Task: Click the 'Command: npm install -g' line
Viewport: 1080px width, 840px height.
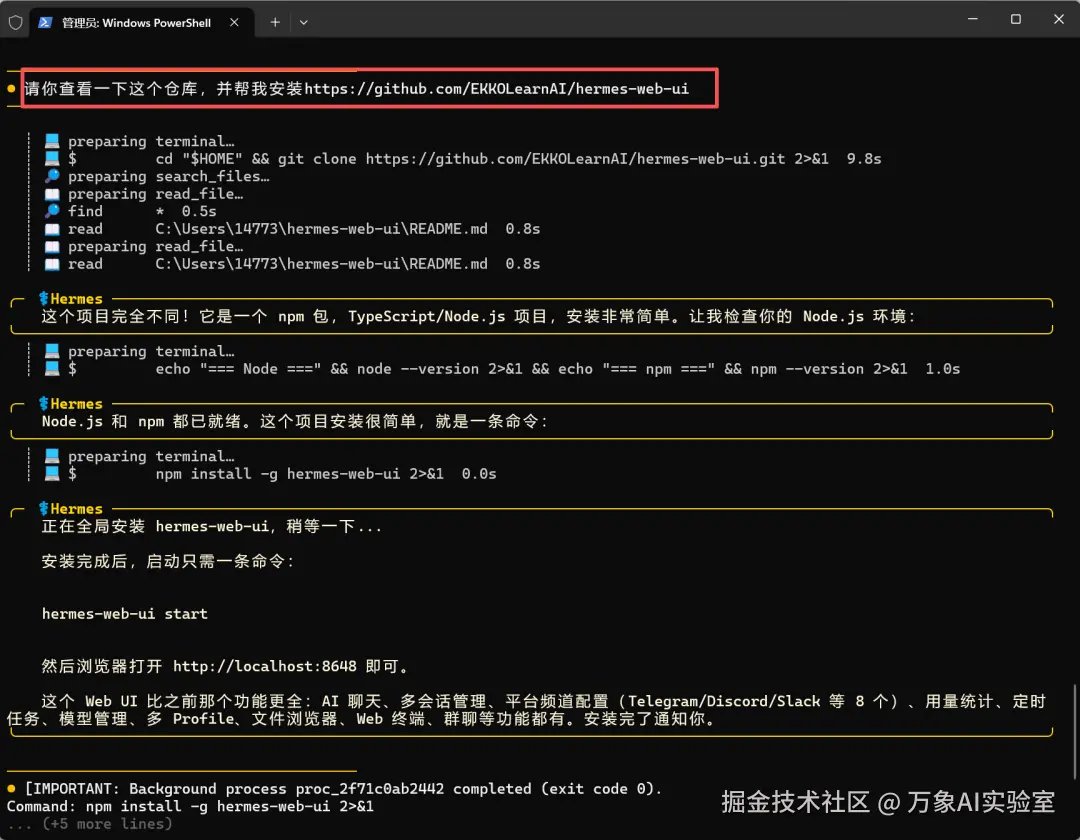Action: pyautogui.click(x=190, y=806)
